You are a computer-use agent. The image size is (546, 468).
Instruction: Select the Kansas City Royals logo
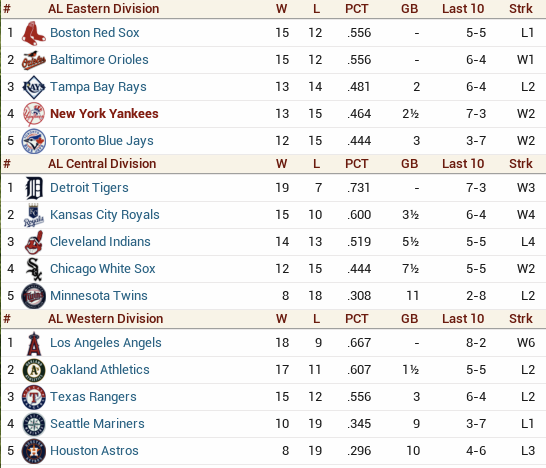tap(34, 215)
